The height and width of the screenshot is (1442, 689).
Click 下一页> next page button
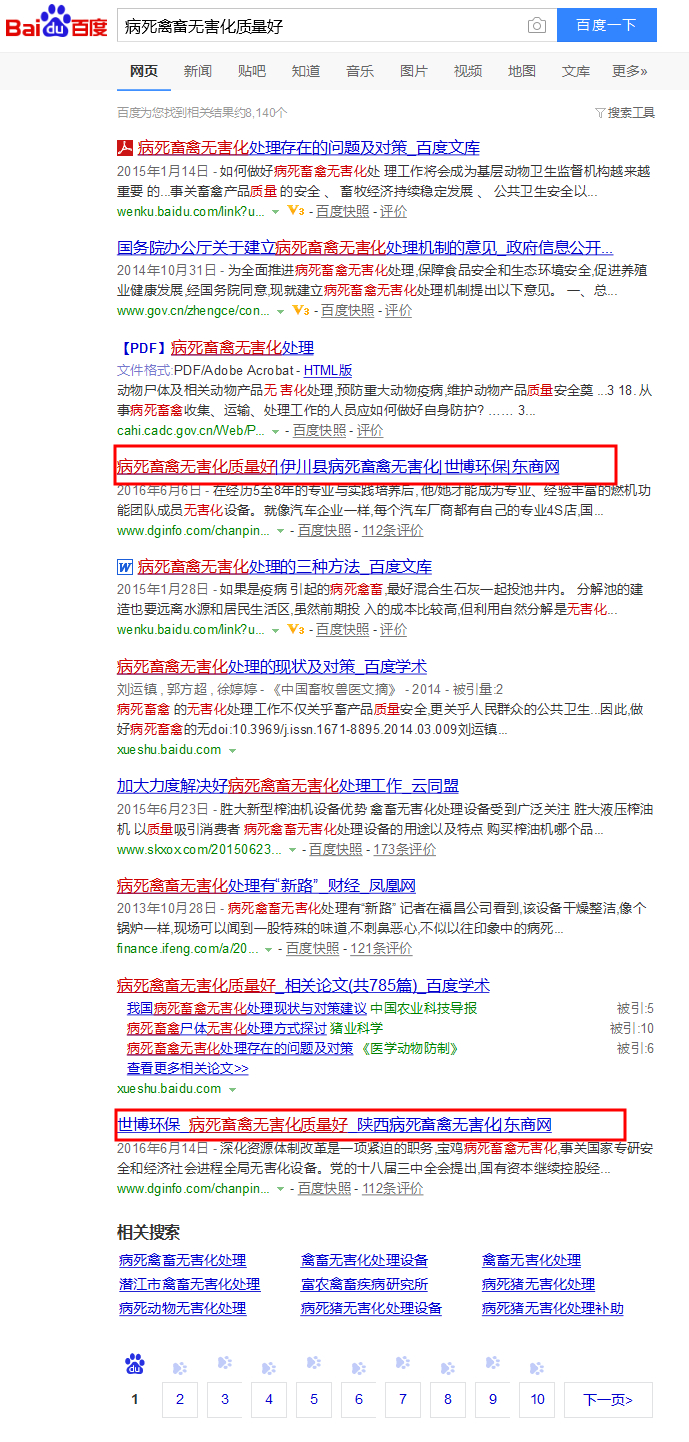tap(608, 1400)
